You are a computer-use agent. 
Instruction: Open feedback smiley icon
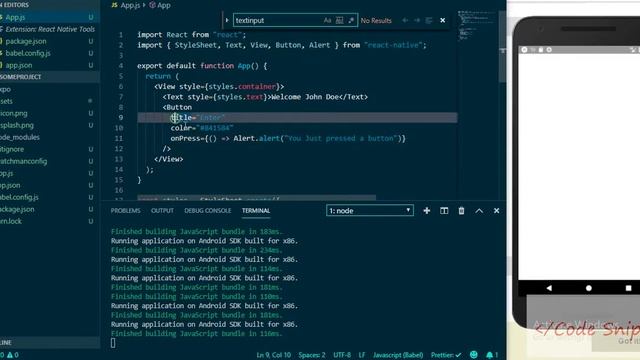tap(473, 355)
